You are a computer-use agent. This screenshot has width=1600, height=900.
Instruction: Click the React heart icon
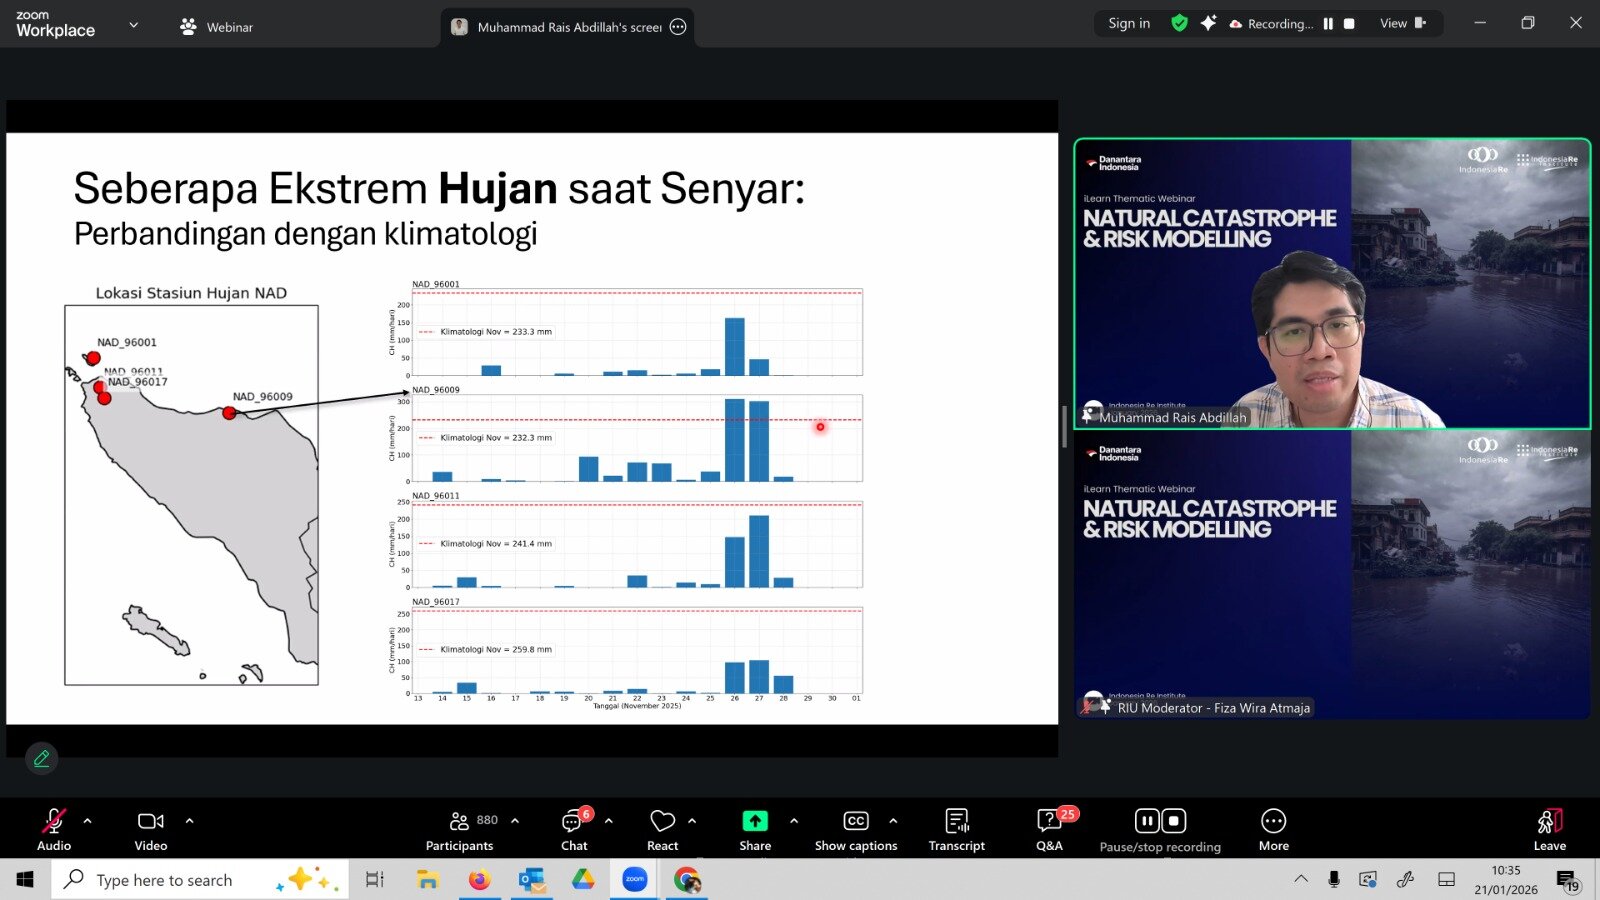(662, 829)
